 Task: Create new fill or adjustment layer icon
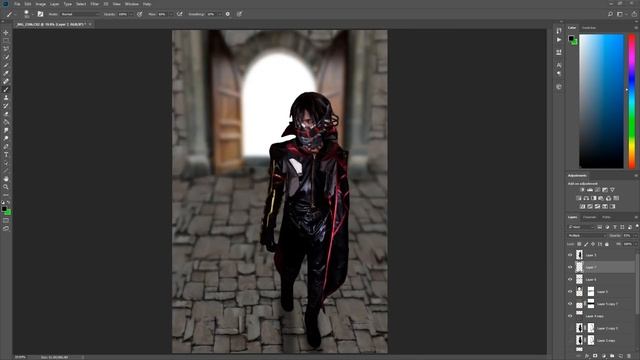click(x=604, y=356)
